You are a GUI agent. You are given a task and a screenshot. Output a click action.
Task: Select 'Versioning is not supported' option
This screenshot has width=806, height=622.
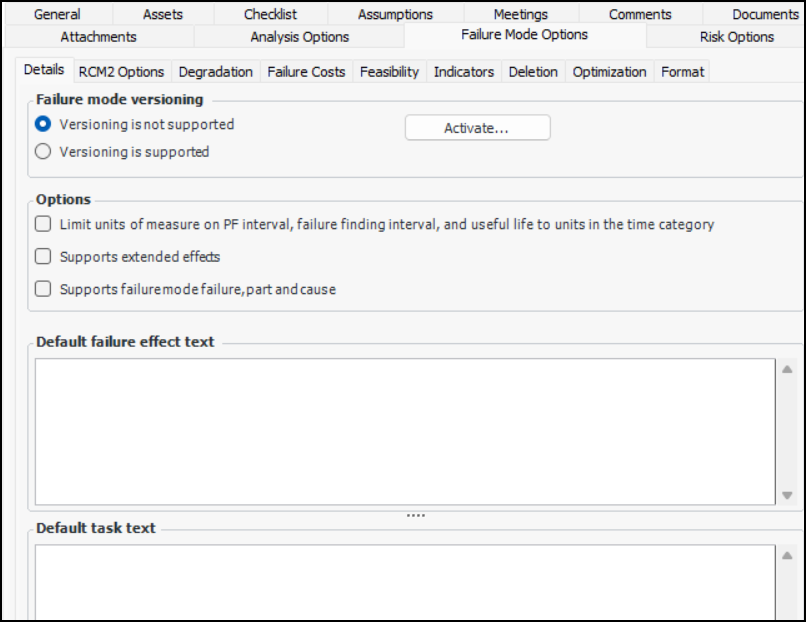(x=43, y=125)
